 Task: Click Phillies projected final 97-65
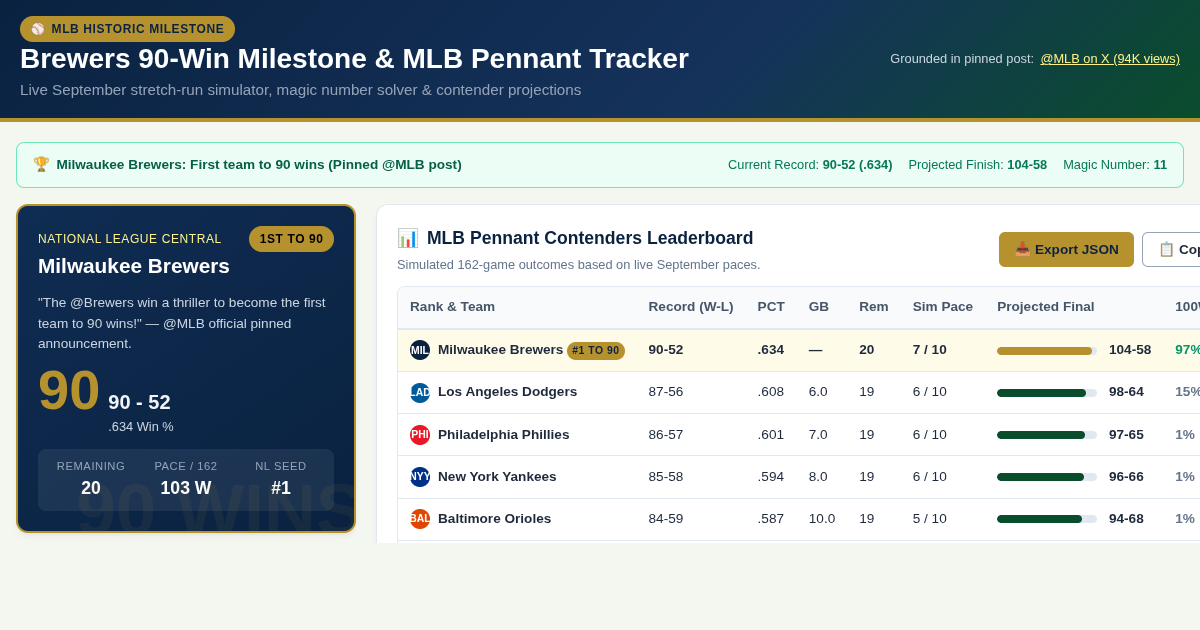[1126, 435]
